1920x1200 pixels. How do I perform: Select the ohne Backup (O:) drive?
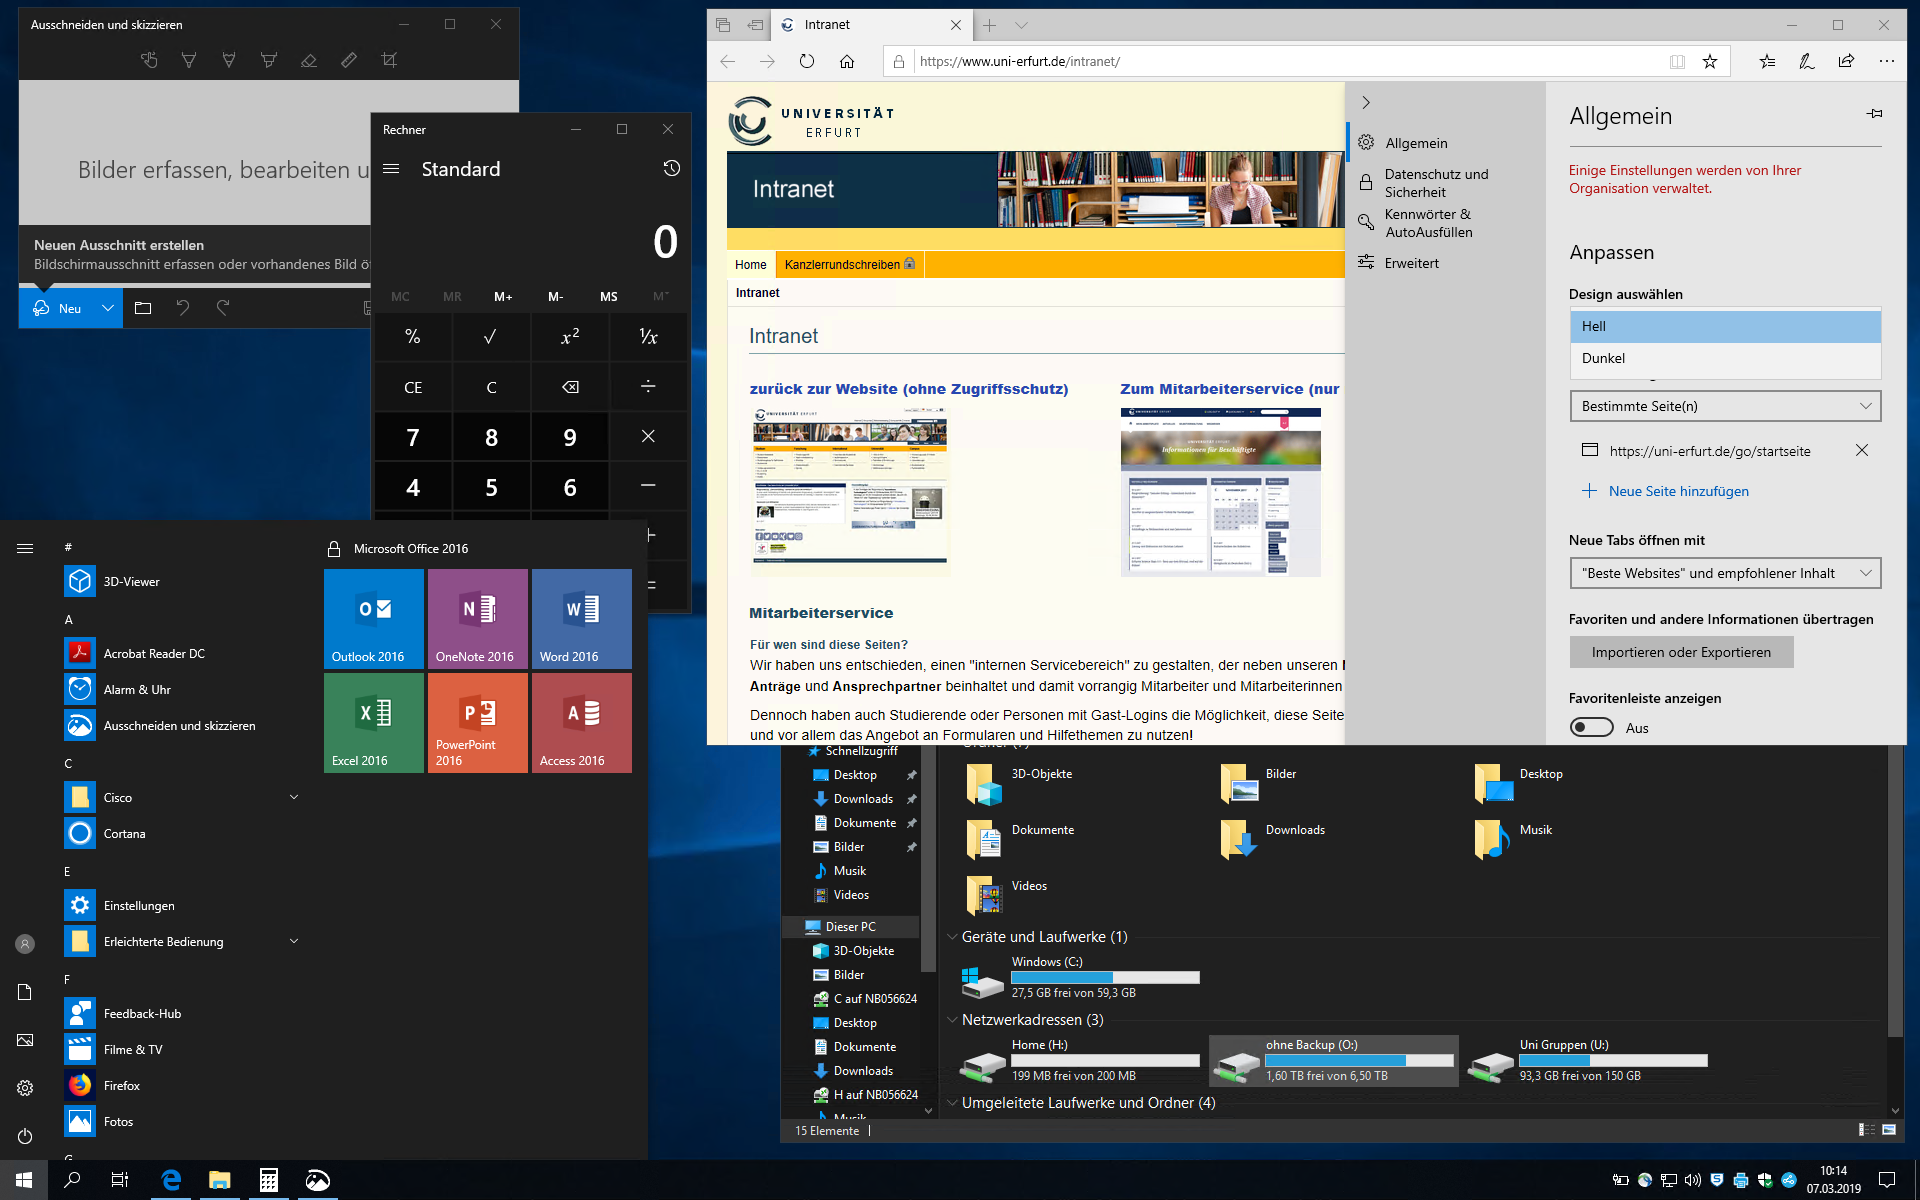[1333, 1060]
